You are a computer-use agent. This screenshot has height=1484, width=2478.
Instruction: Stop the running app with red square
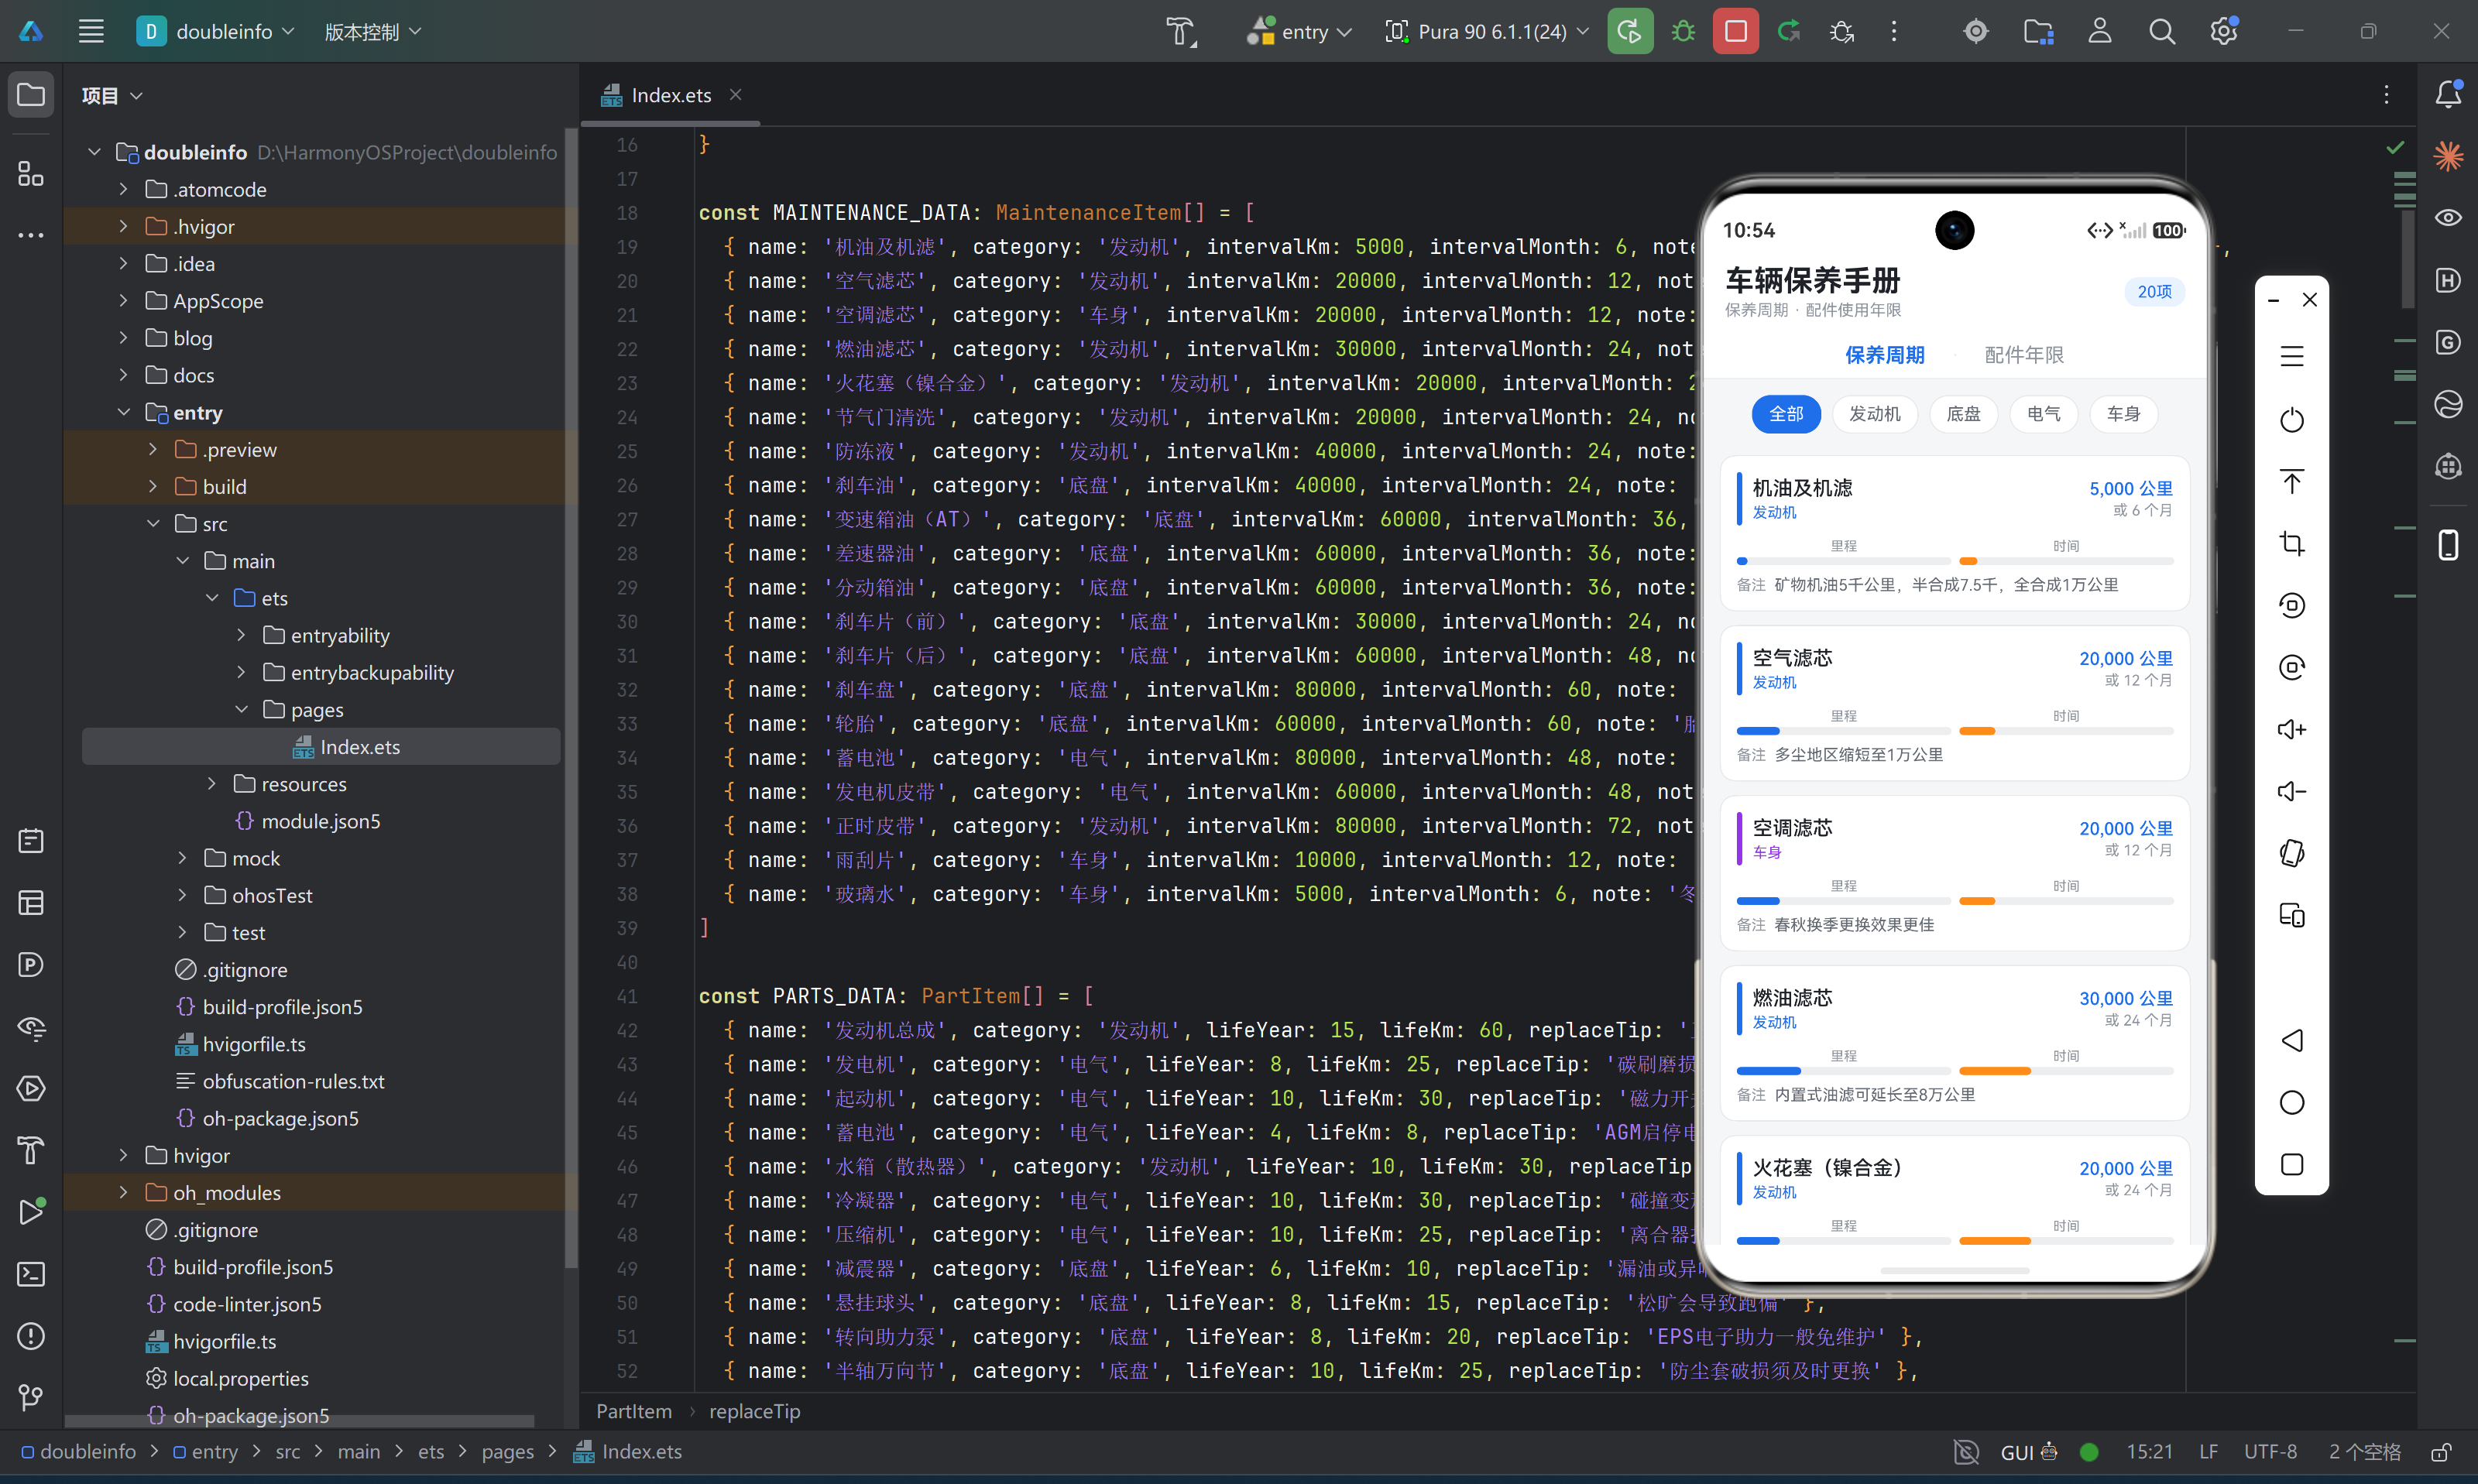(x=1735, y=31)
